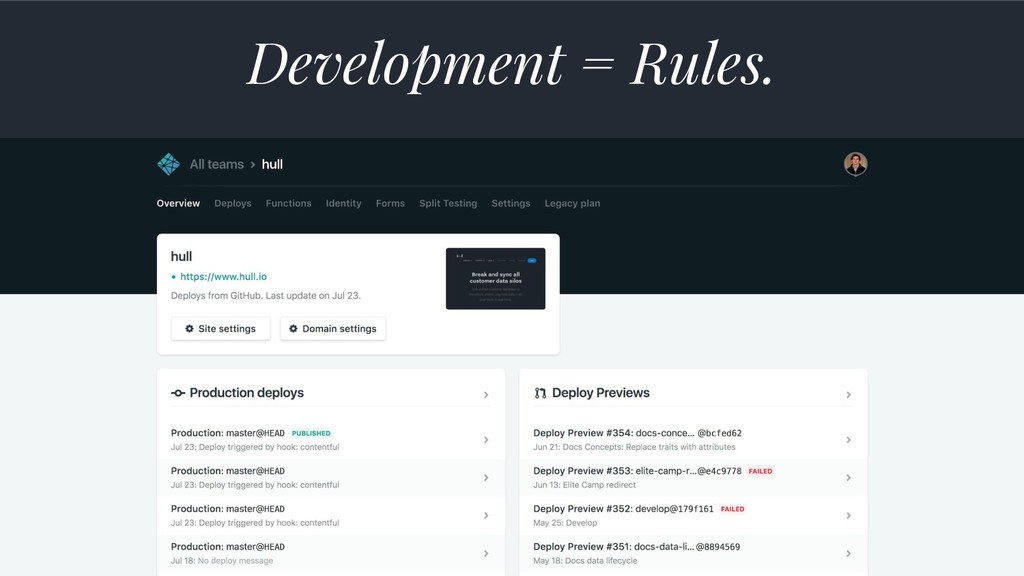Screen dimensions: 1024x576
Task: Open the https://www.hull.io link
Action: (223, 276)
